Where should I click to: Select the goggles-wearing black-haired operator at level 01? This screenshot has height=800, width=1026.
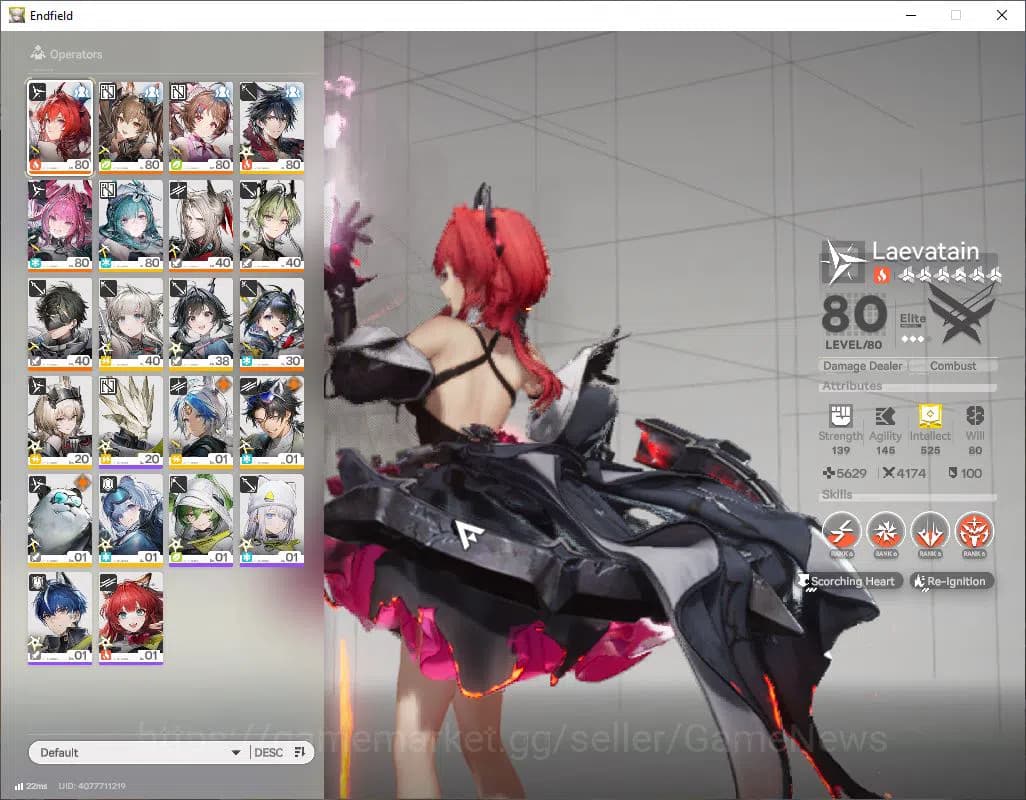272,421
